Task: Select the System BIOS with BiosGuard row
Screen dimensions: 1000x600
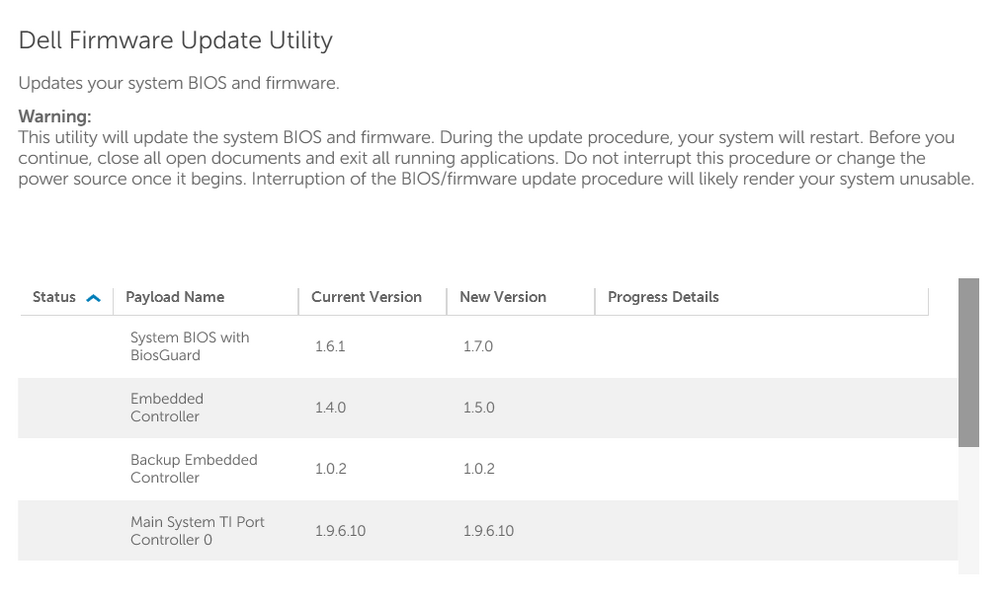Action: pyautogui.click(x=189, y=347)
